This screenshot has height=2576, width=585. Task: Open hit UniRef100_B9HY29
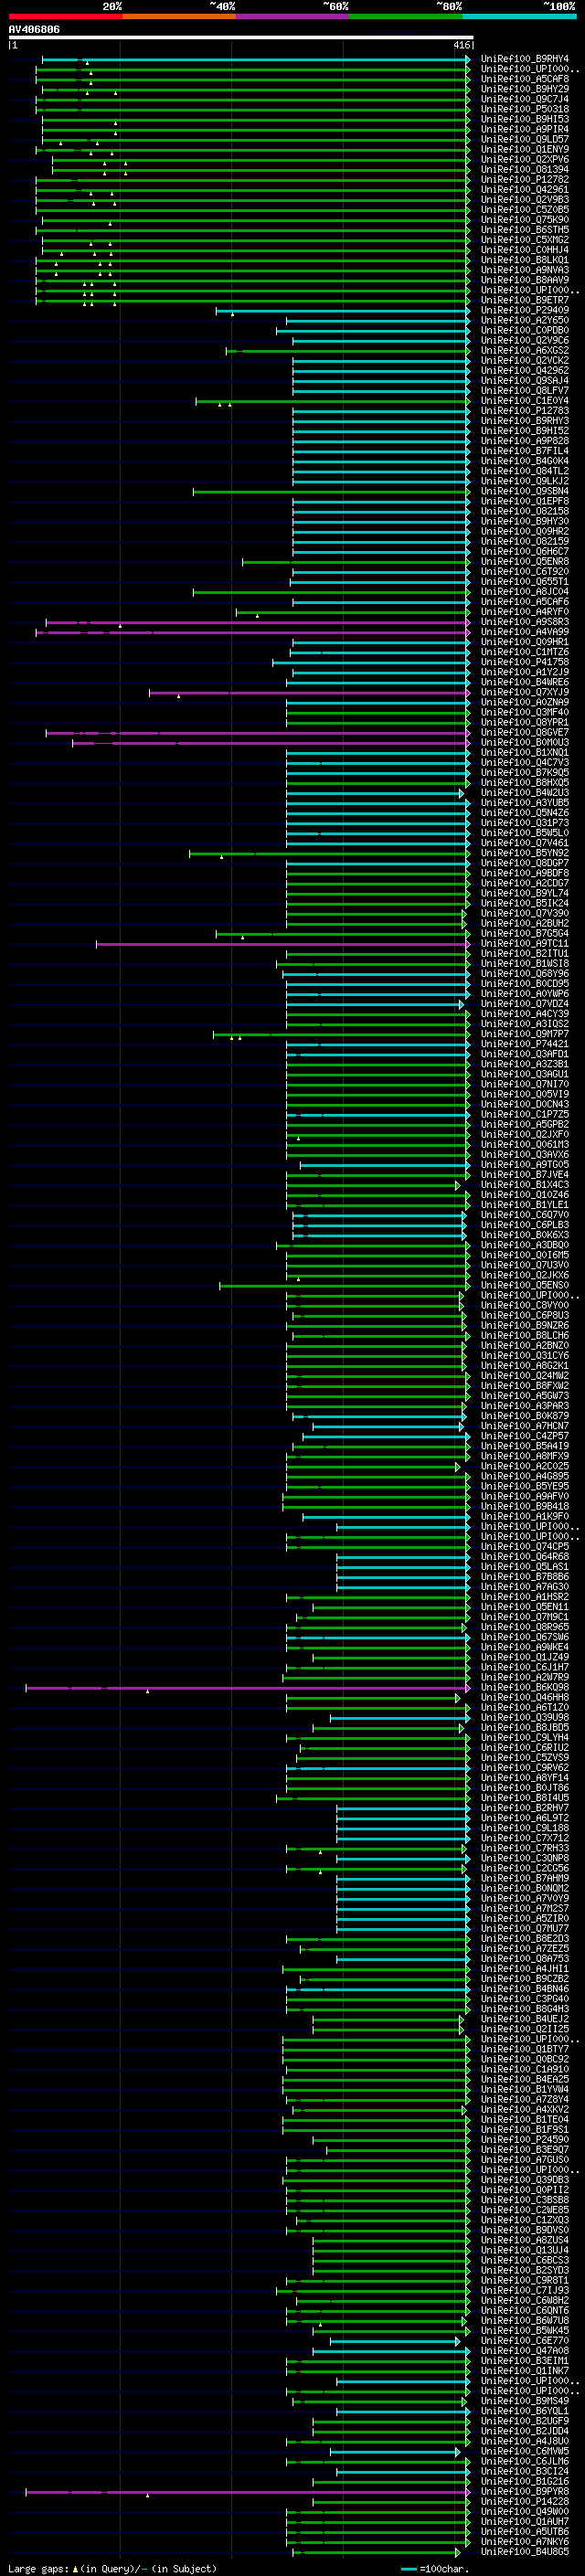click(525, 90)
